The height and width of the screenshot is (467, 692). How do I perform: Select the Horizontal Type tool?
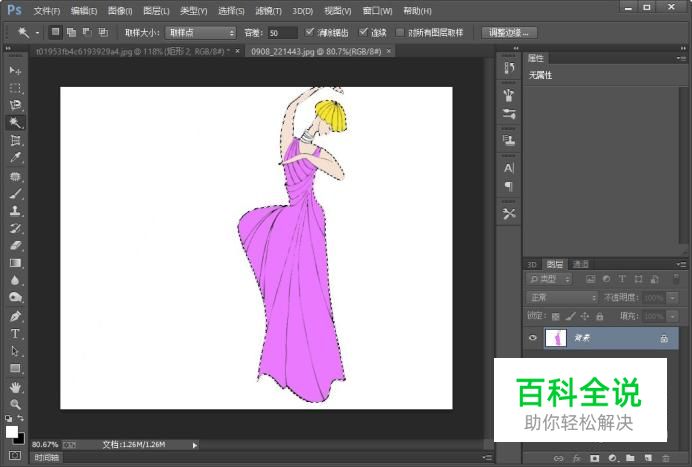point(15,334)
